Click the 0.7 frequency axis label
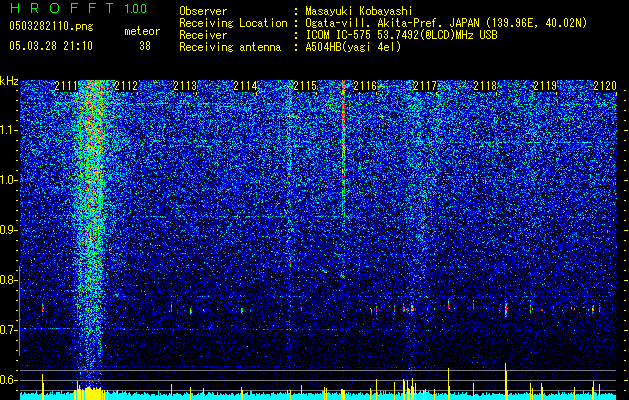The width and height of the screenshot is (629, 400). click(9, 330)
